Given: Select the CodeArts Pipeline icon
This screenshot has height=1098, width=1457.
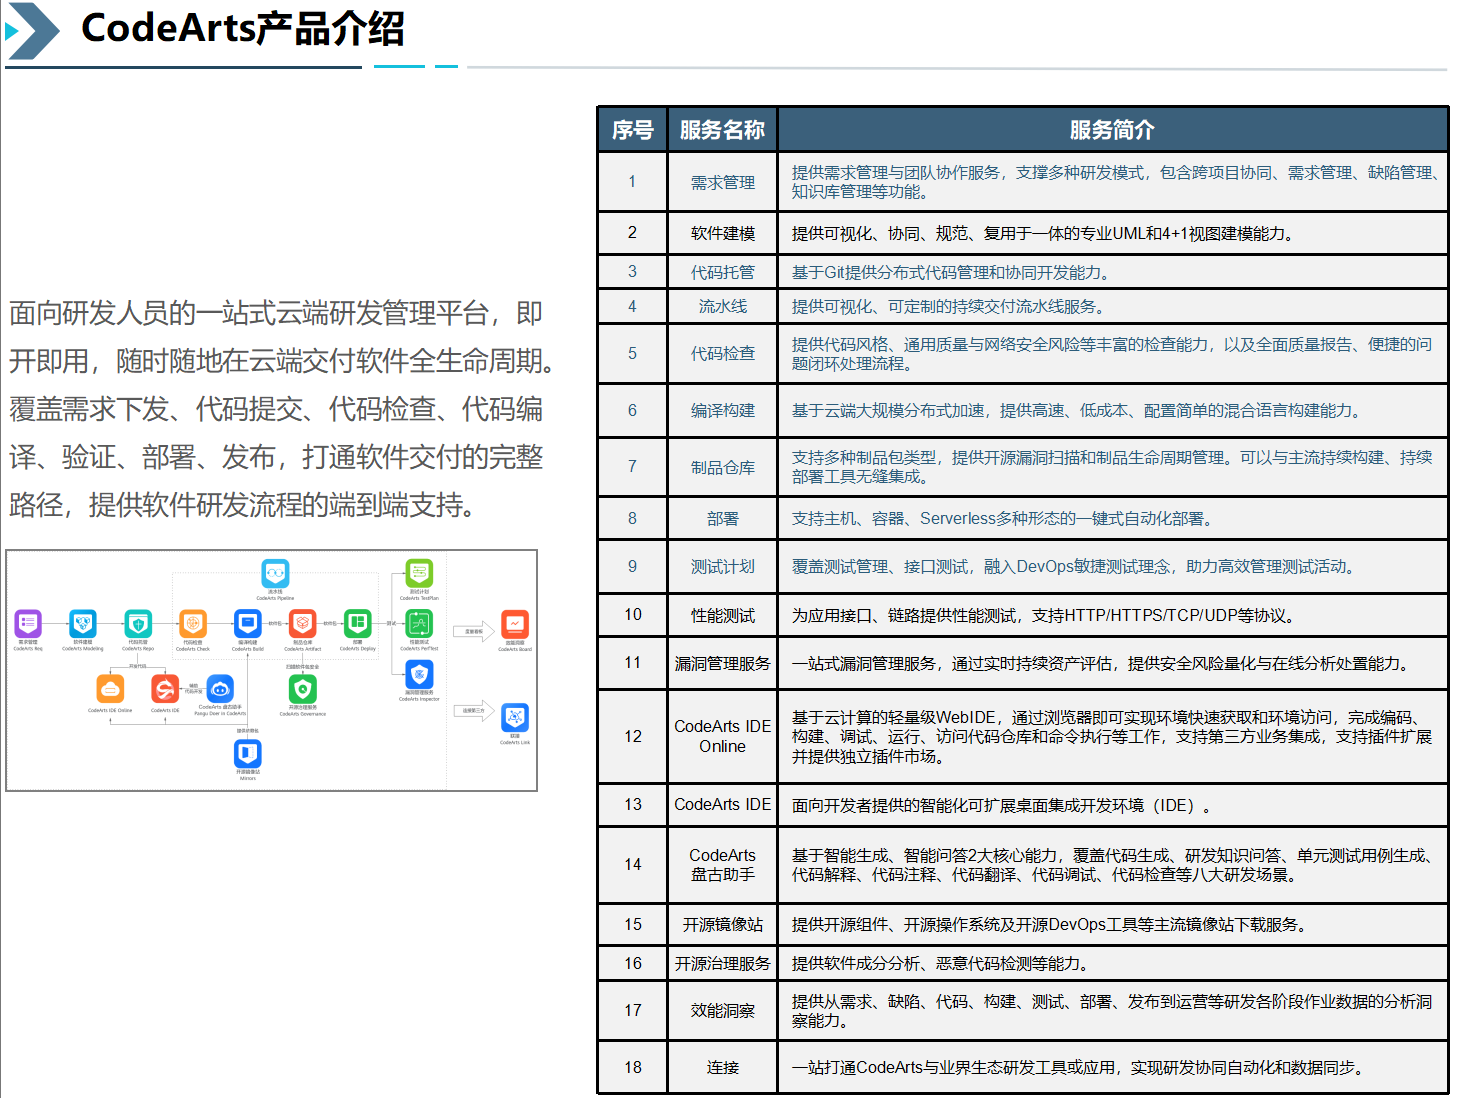Looking at the screenshot, I should [275, 573].
